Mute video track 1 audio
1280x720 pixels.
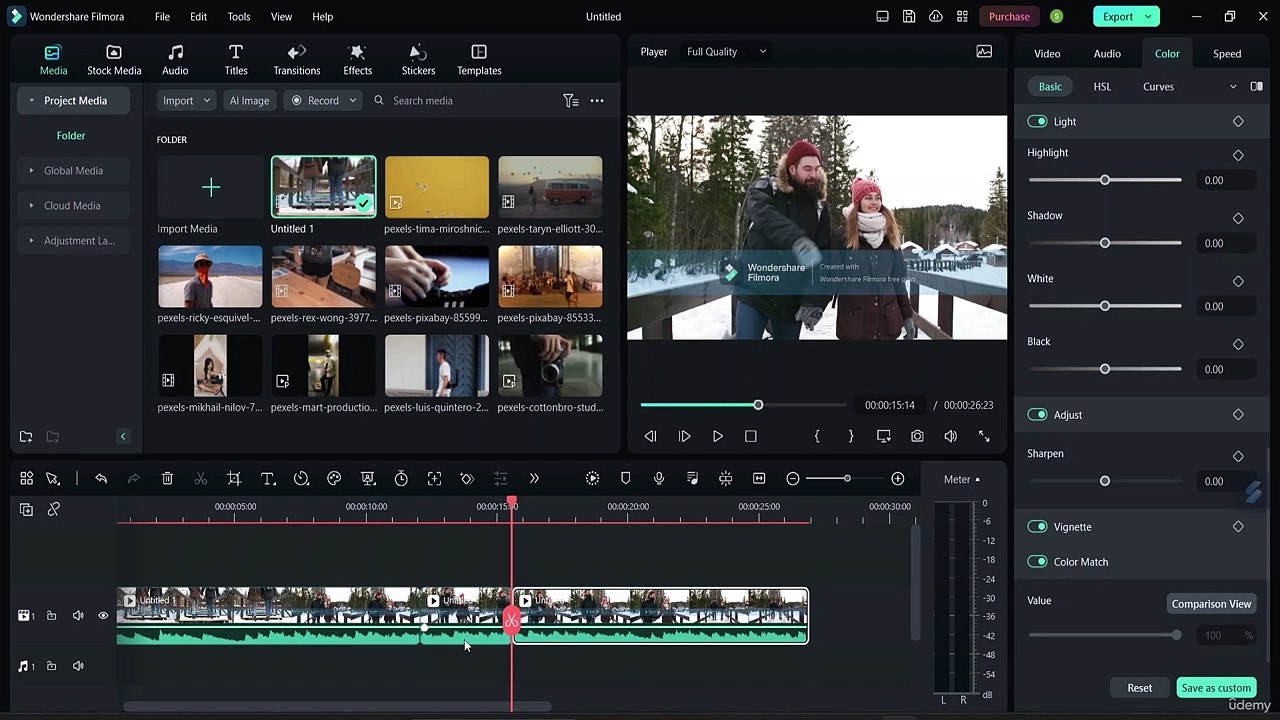coord(78,616)
